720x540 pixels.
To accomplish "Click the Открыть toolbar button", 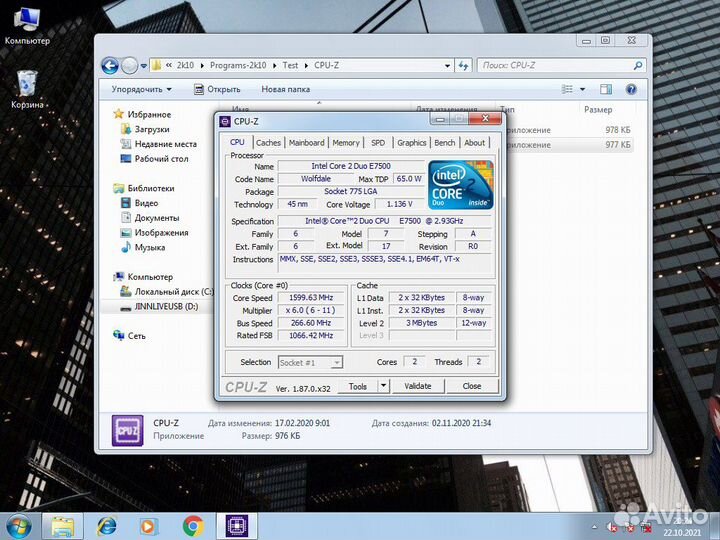I will pos(217,89).
